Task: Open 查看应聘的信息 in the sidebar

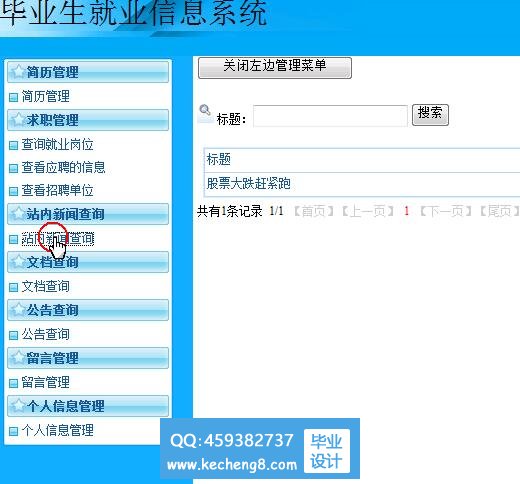Action: 63,167
